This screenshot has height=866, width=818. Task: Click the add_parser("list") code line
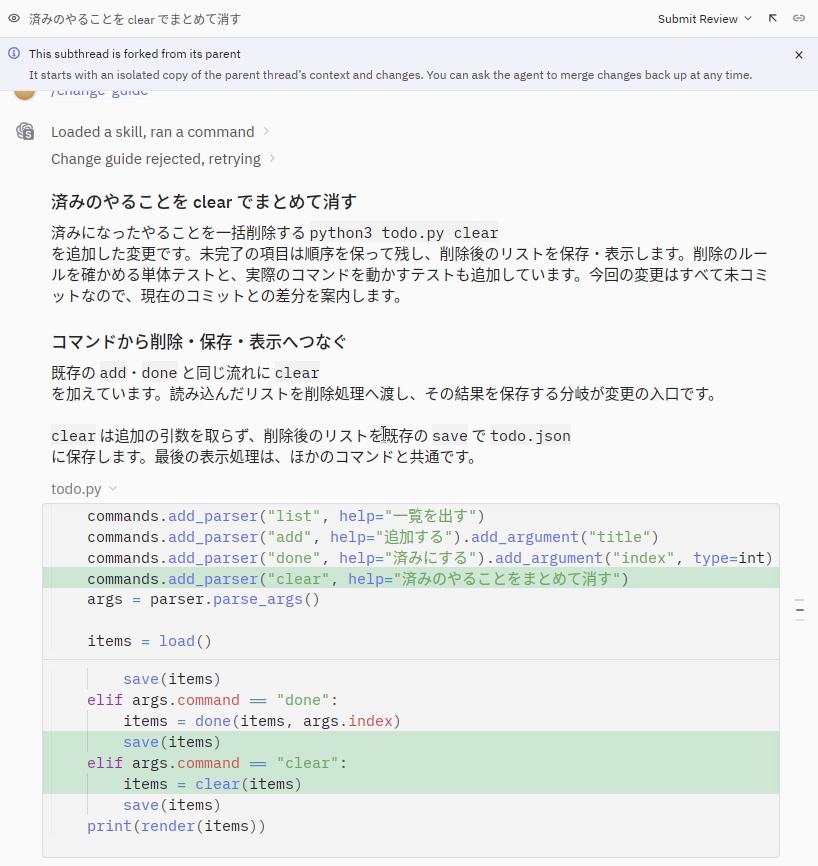411,515
